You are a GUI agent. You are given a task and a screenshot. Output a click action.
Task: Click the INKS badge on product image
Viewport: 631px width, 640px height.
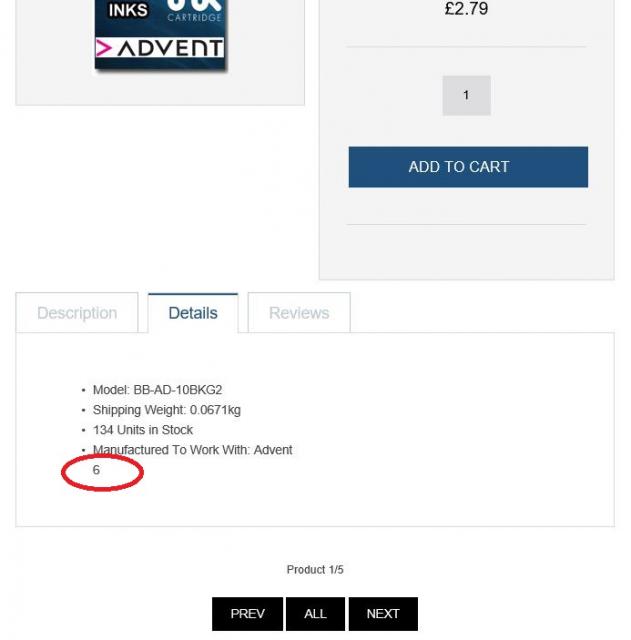coord(128,10)
